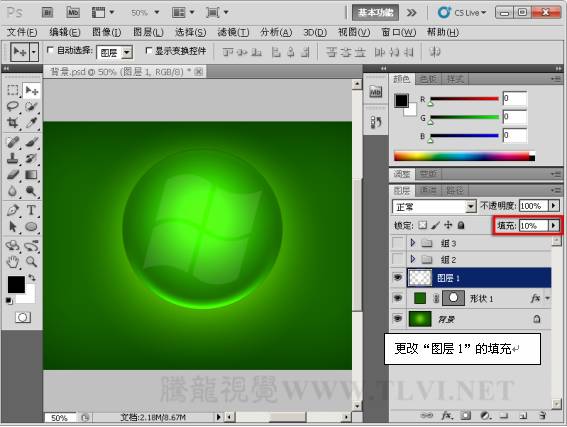Switch to the 色板 tab

(x=428, y=78)
